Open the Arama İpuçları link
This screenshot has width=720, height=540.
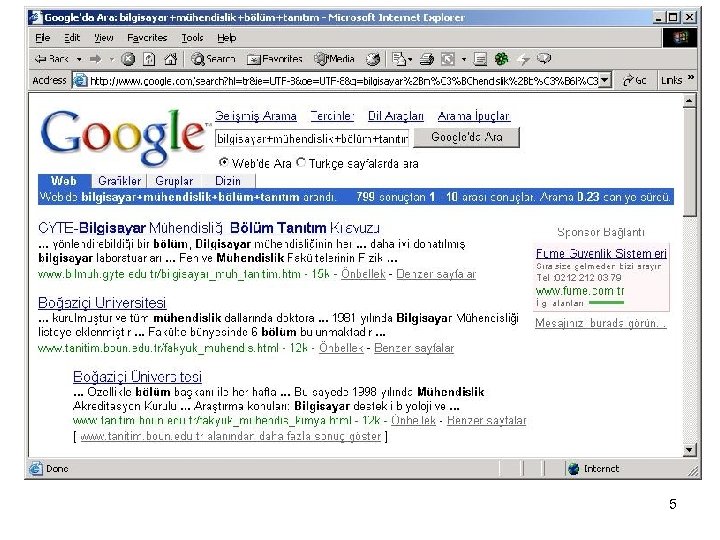474,116
